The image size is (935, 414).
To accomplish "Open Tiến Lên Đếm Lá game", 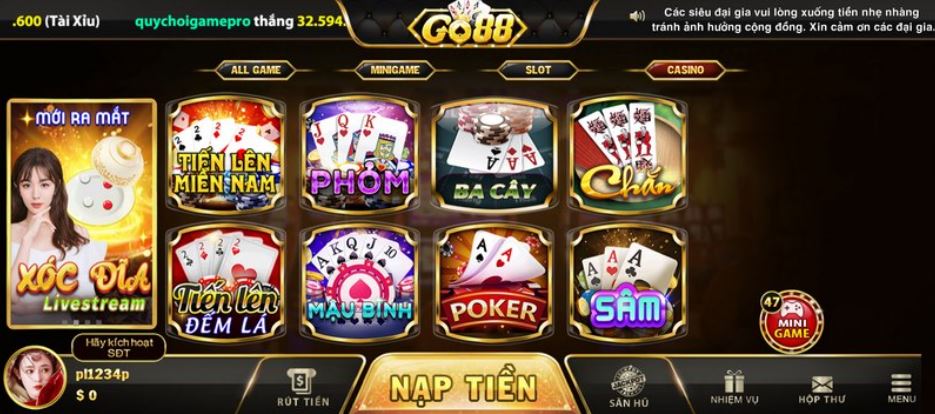I will [x=225, y=282].
